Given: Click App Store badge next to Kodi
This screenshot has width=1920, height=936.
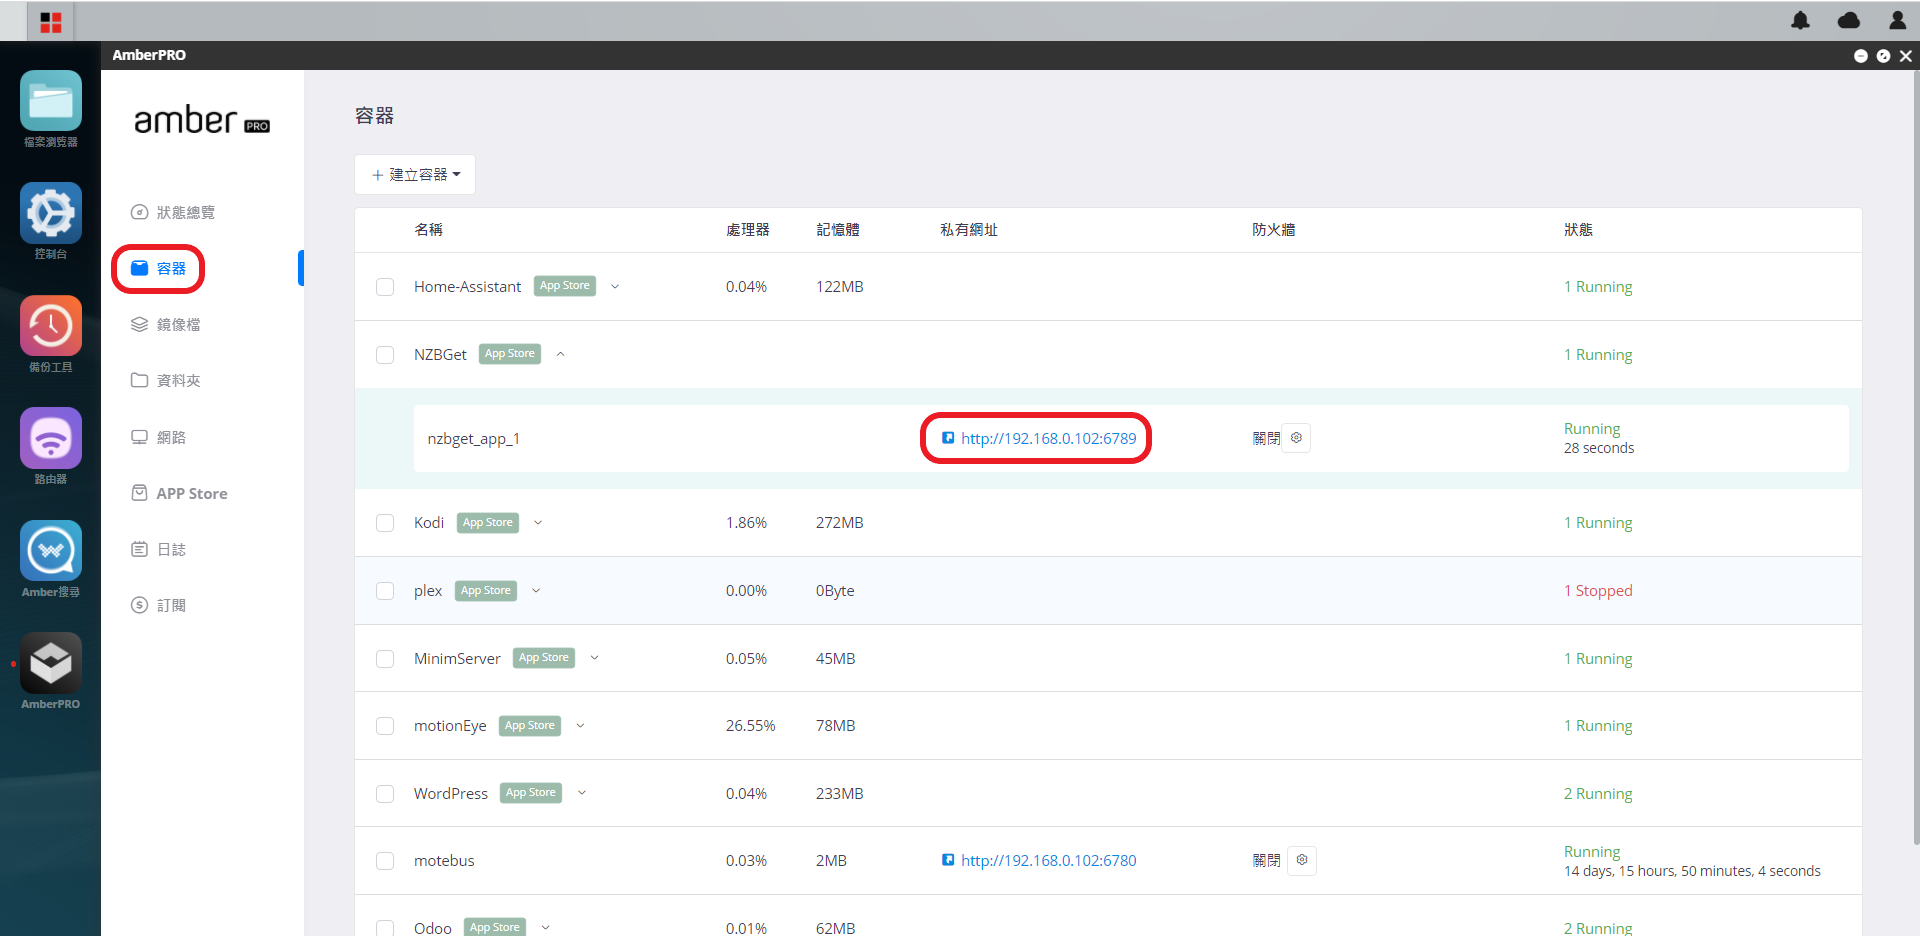Looking at the screenshot, I should (488, 523).
